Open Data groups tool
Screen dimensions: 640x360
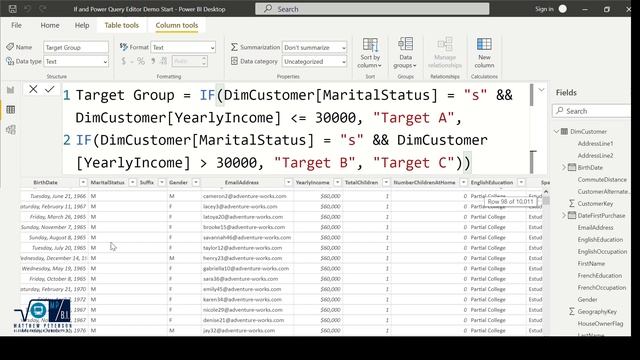click(405, 53)
